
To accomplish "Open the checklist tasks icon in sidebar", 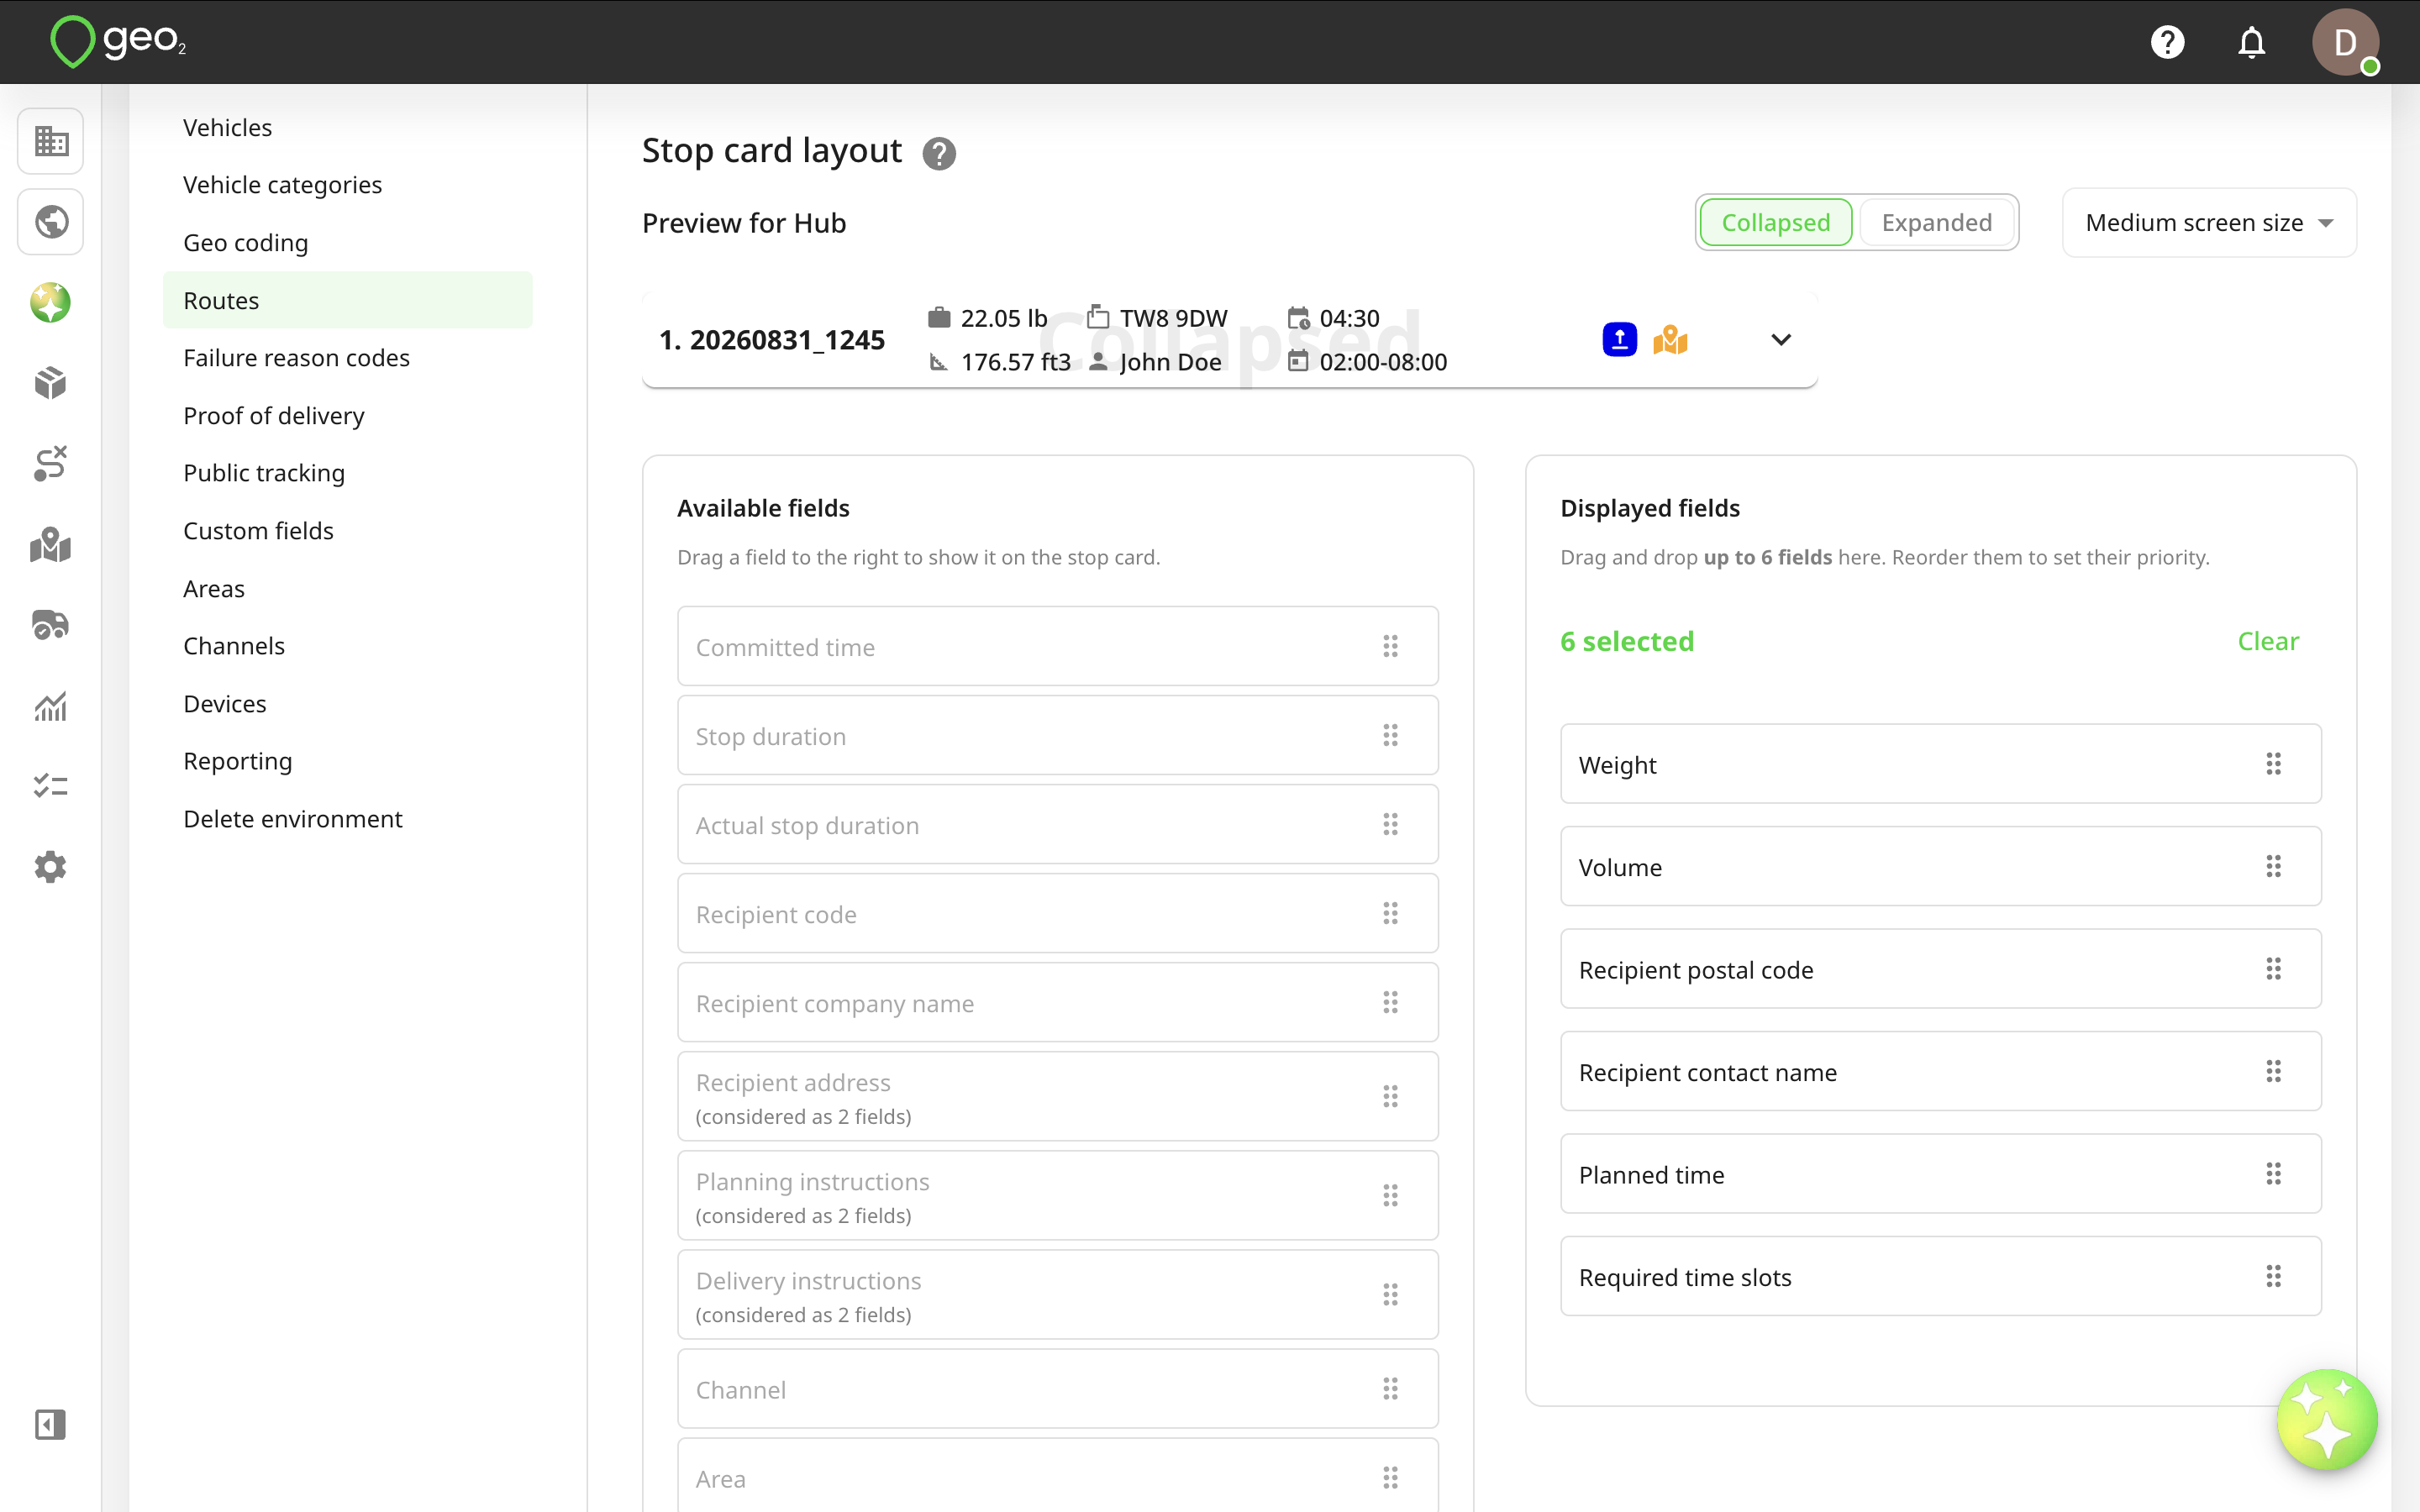I will click(51, 786).
